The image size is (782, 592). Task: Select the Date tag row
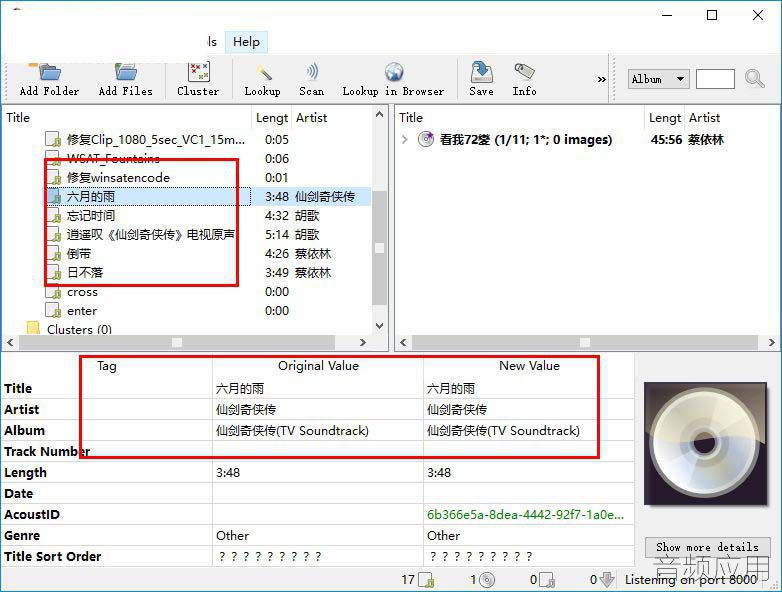(x=18, y=493)
